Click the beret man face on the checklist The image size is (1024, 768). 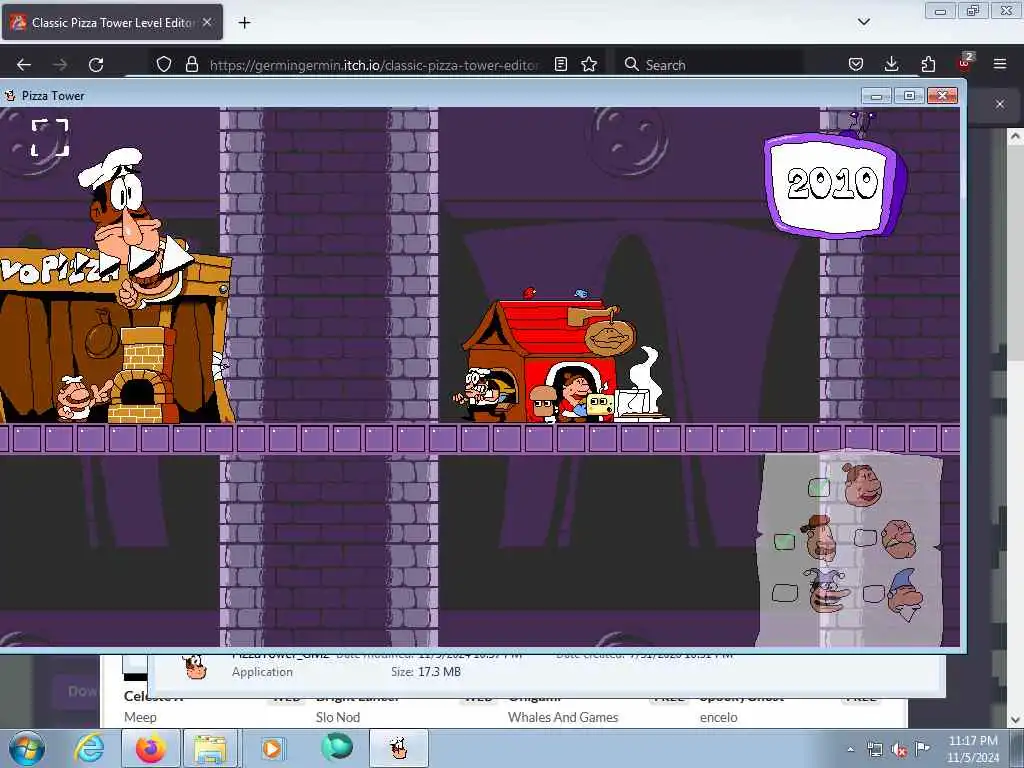tap(820, 537)
